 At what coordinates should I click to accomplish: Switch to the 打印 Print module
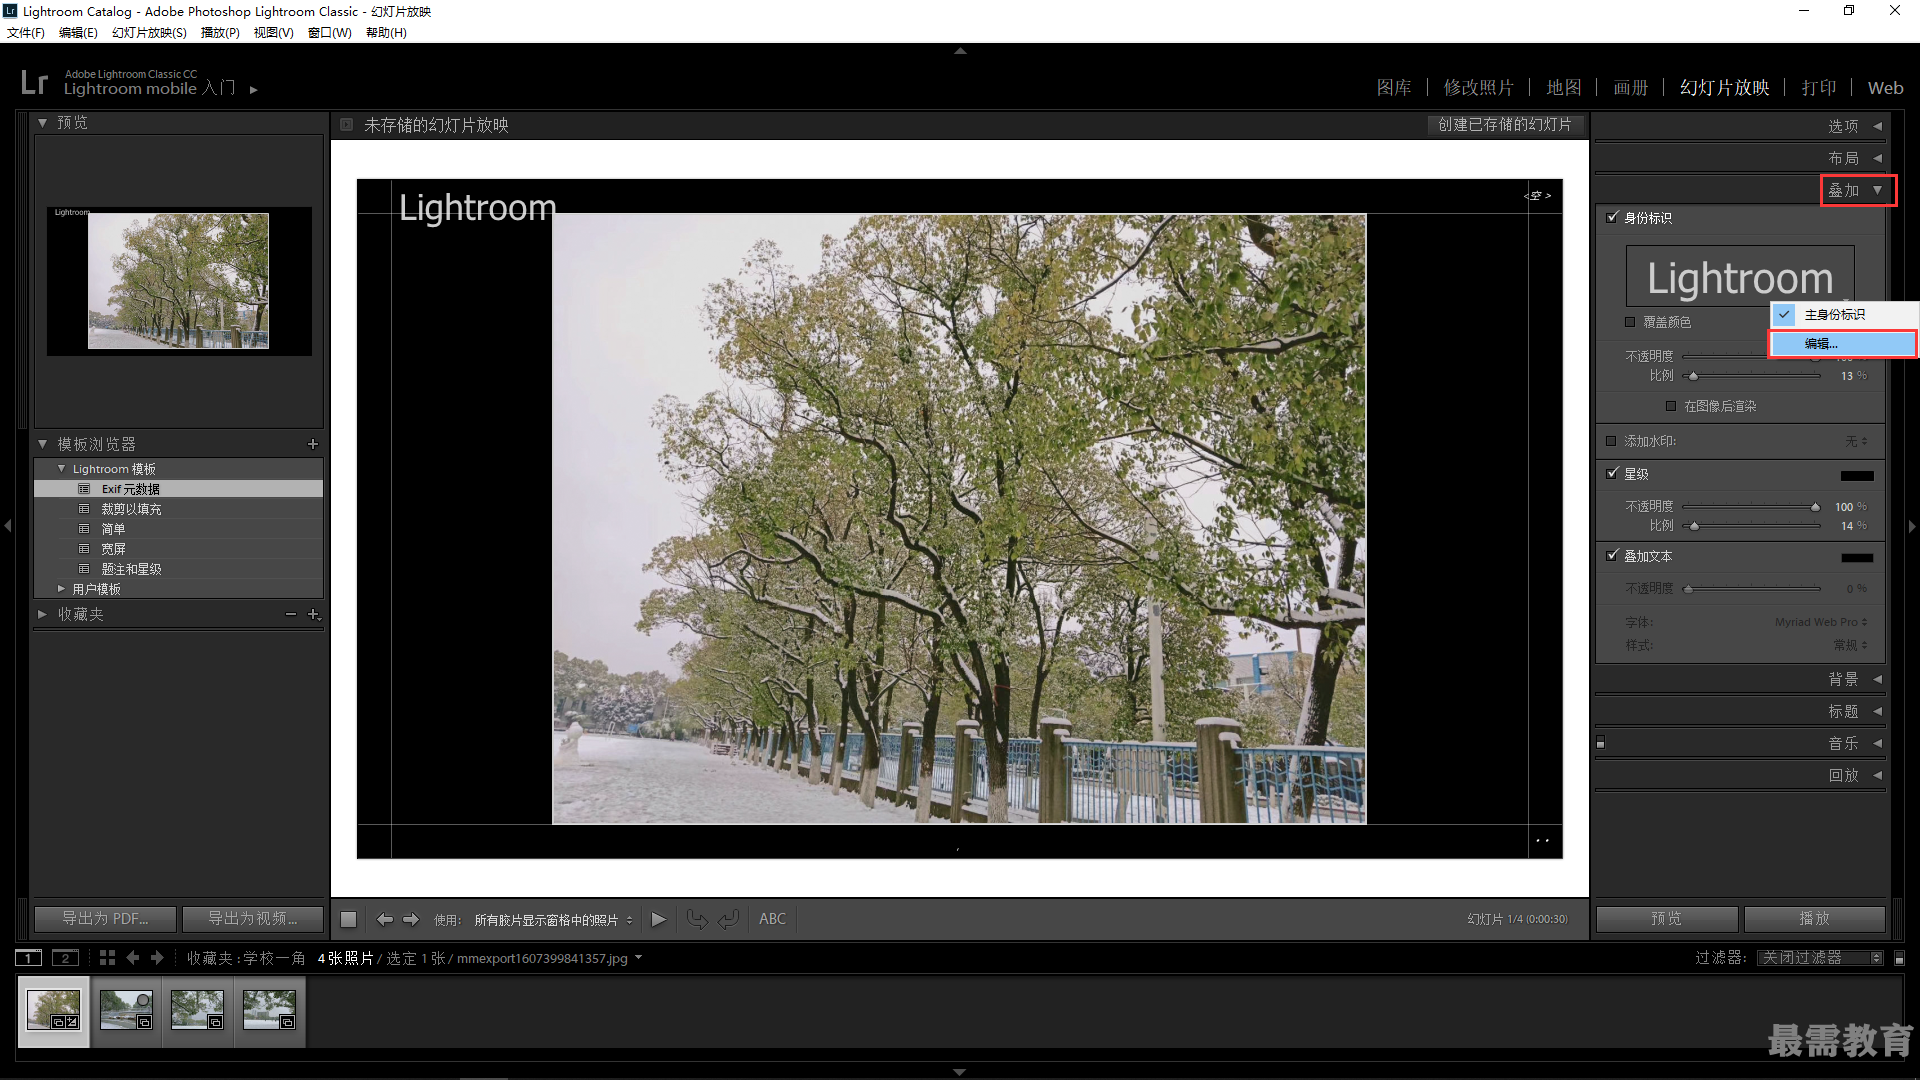(x=1819, y=88)
